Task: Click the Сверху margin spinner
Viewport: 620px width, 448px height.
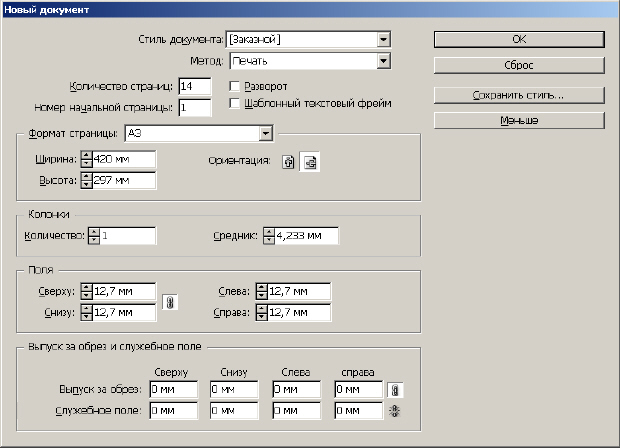Action: (86, 292)
